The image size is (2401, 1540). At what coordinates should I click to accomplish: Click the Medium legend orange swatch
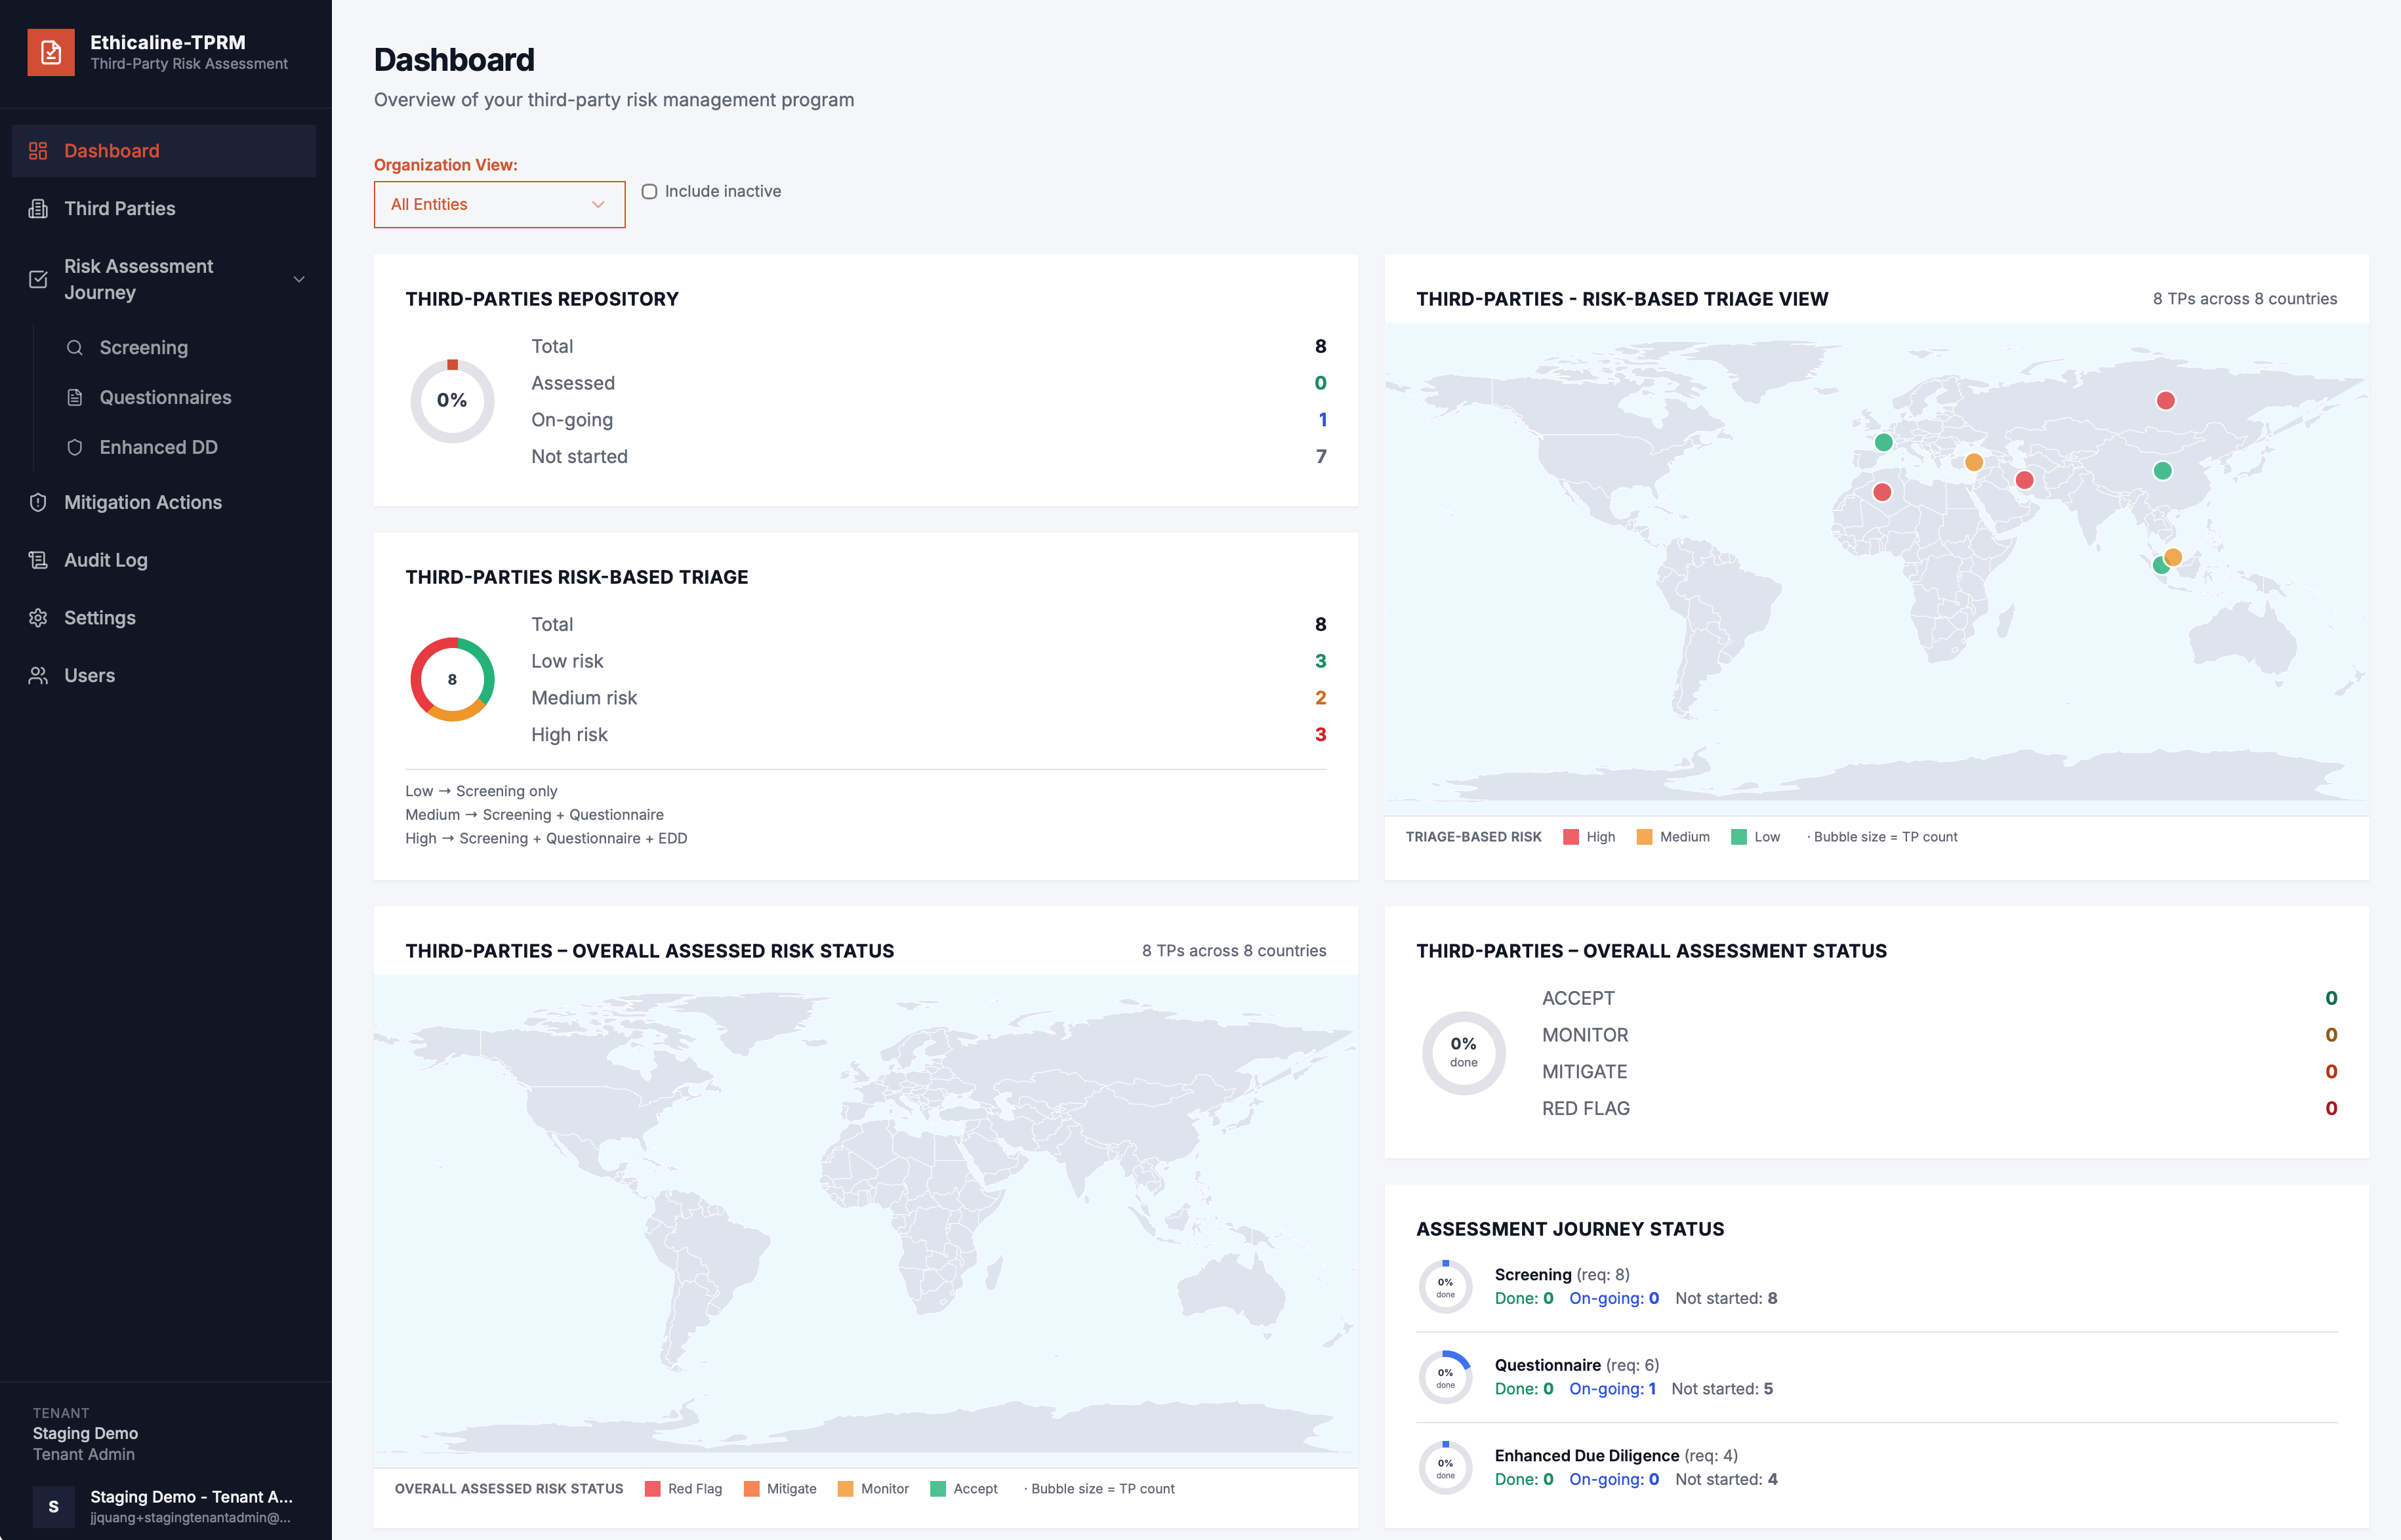[x=1644, y=837]
